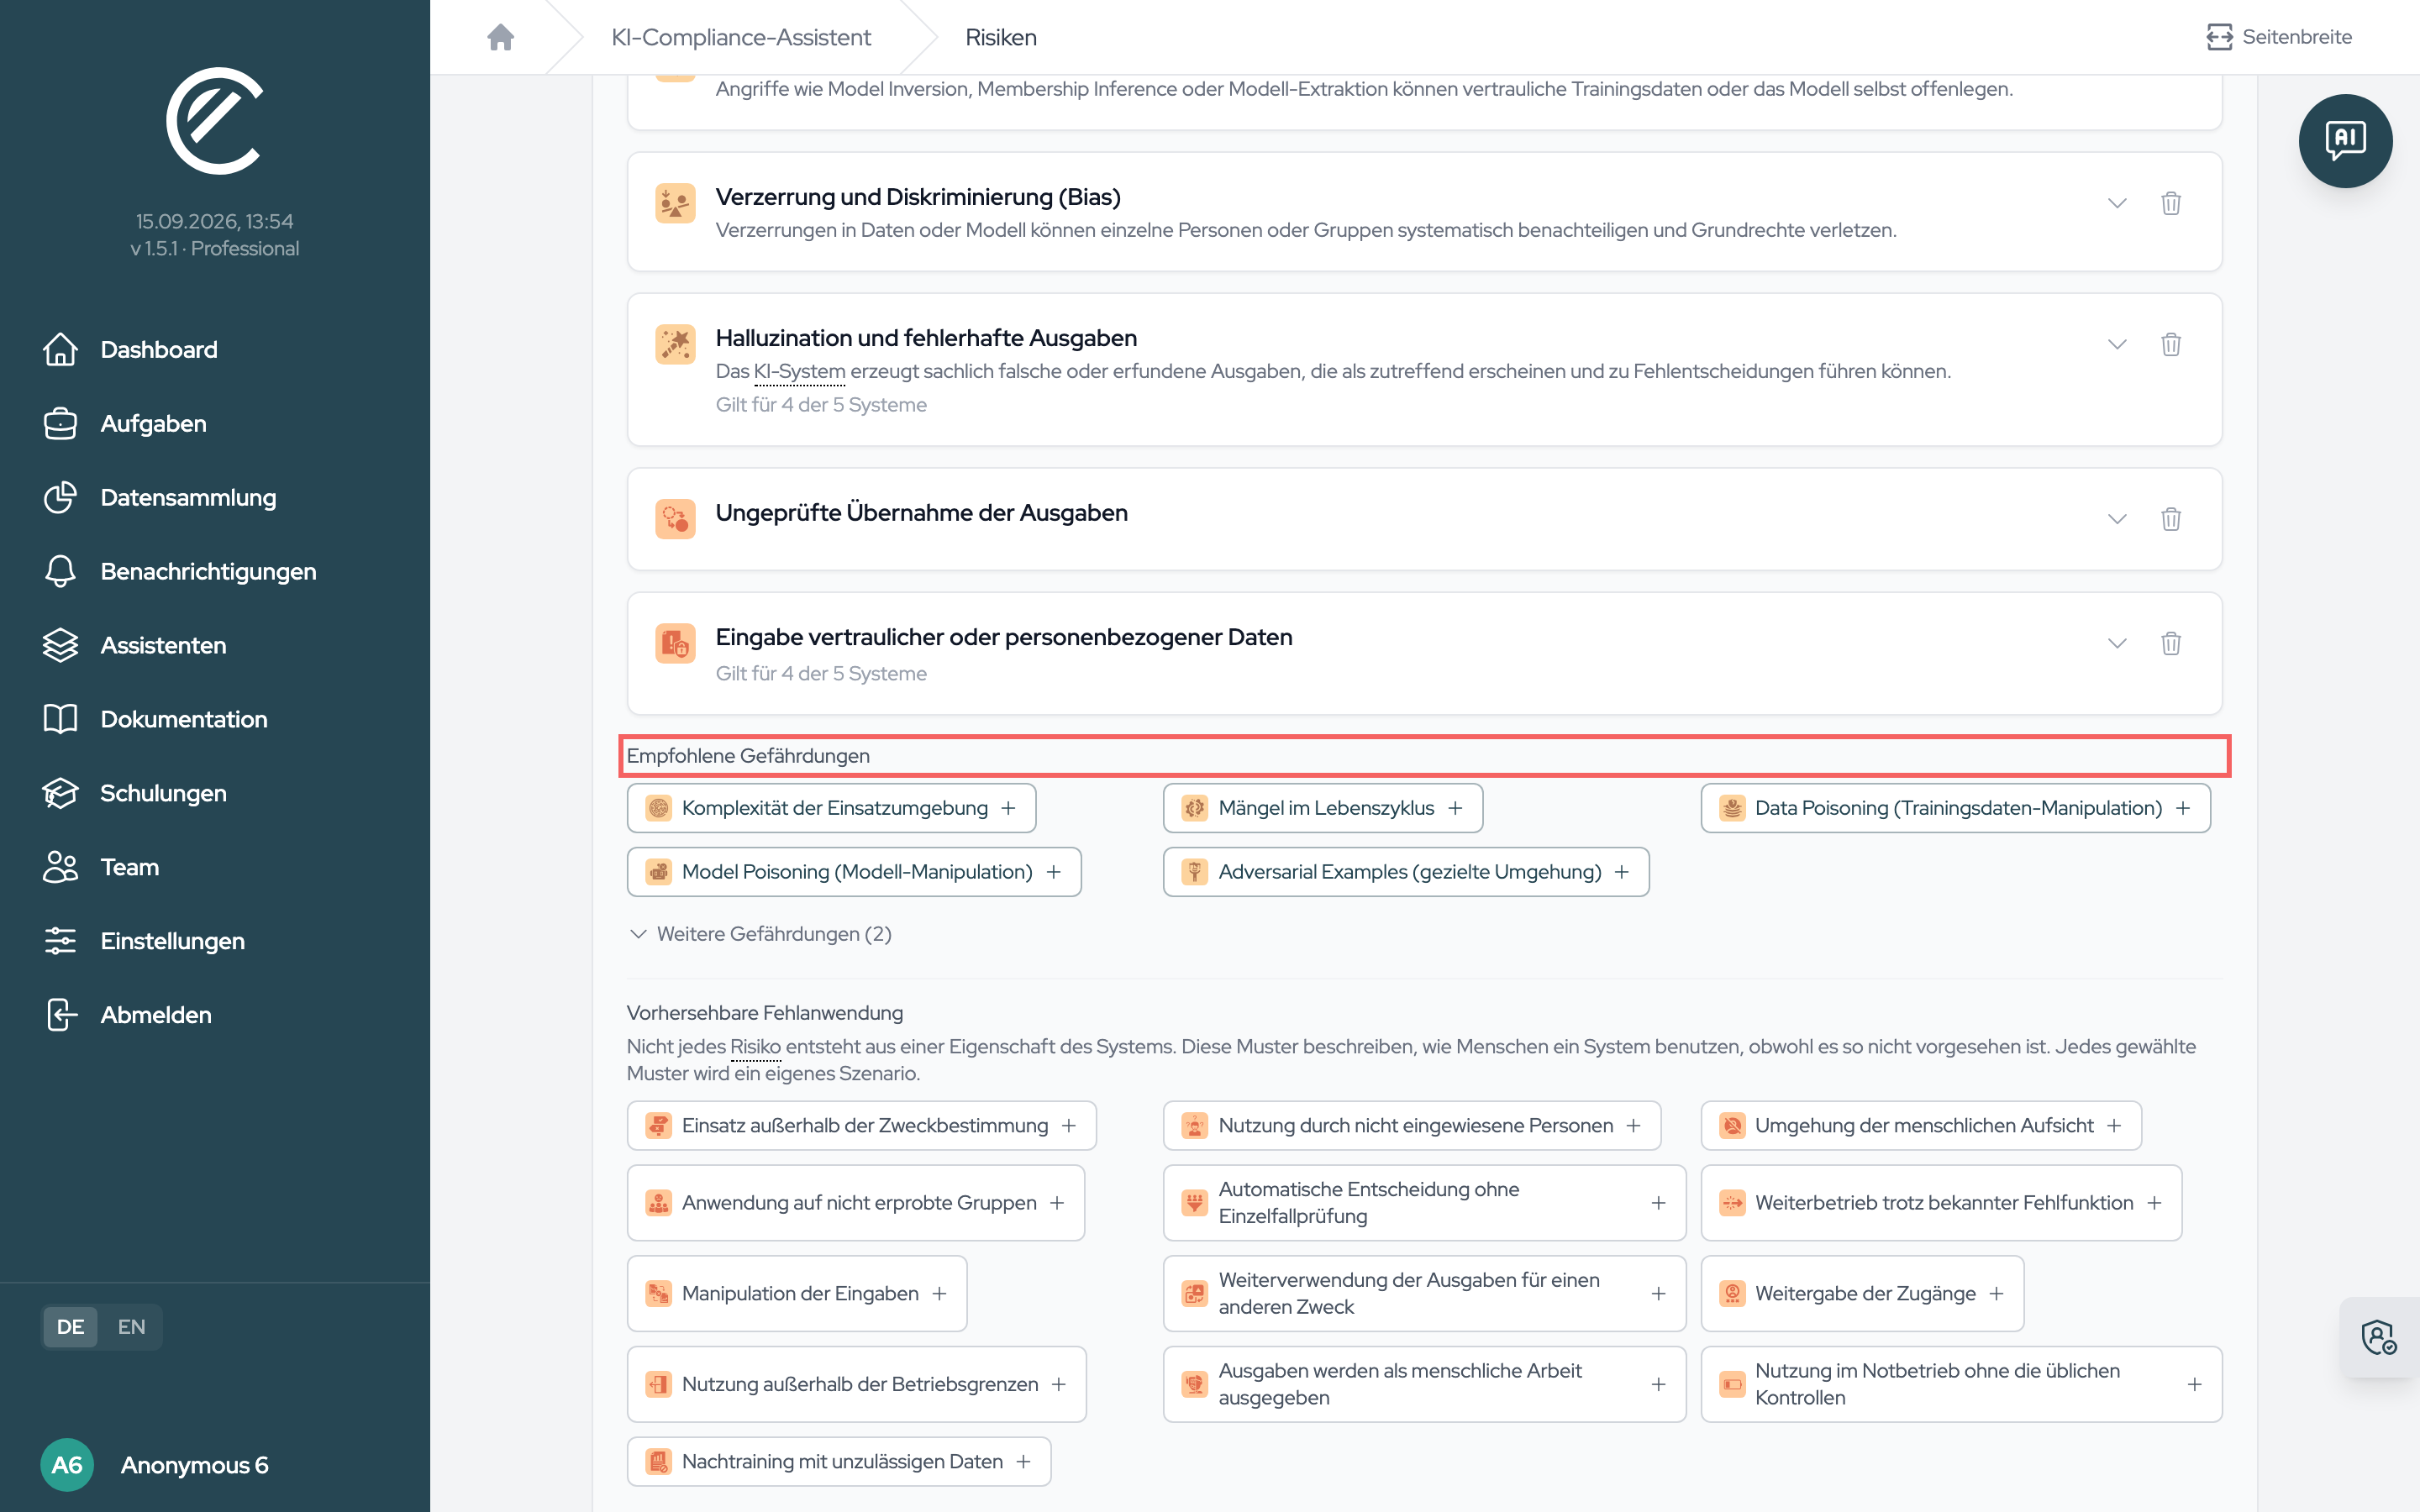
Task: Open Schulungen in the sidebar
Action: pyautogui.click(x=135, y=793)
